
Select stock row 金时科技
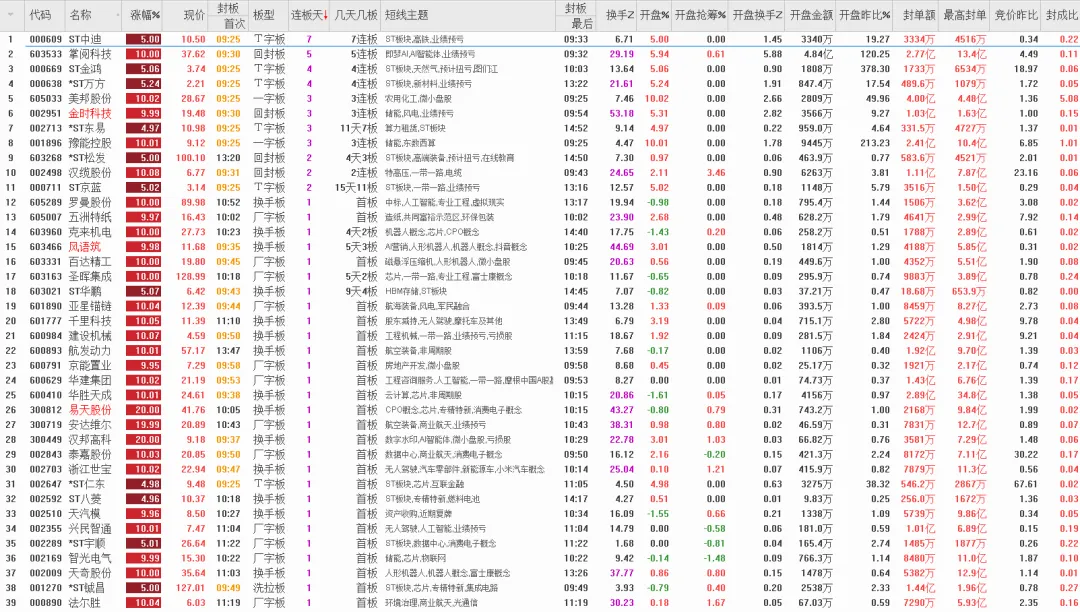pyautogui.click(x=540, y=114)
